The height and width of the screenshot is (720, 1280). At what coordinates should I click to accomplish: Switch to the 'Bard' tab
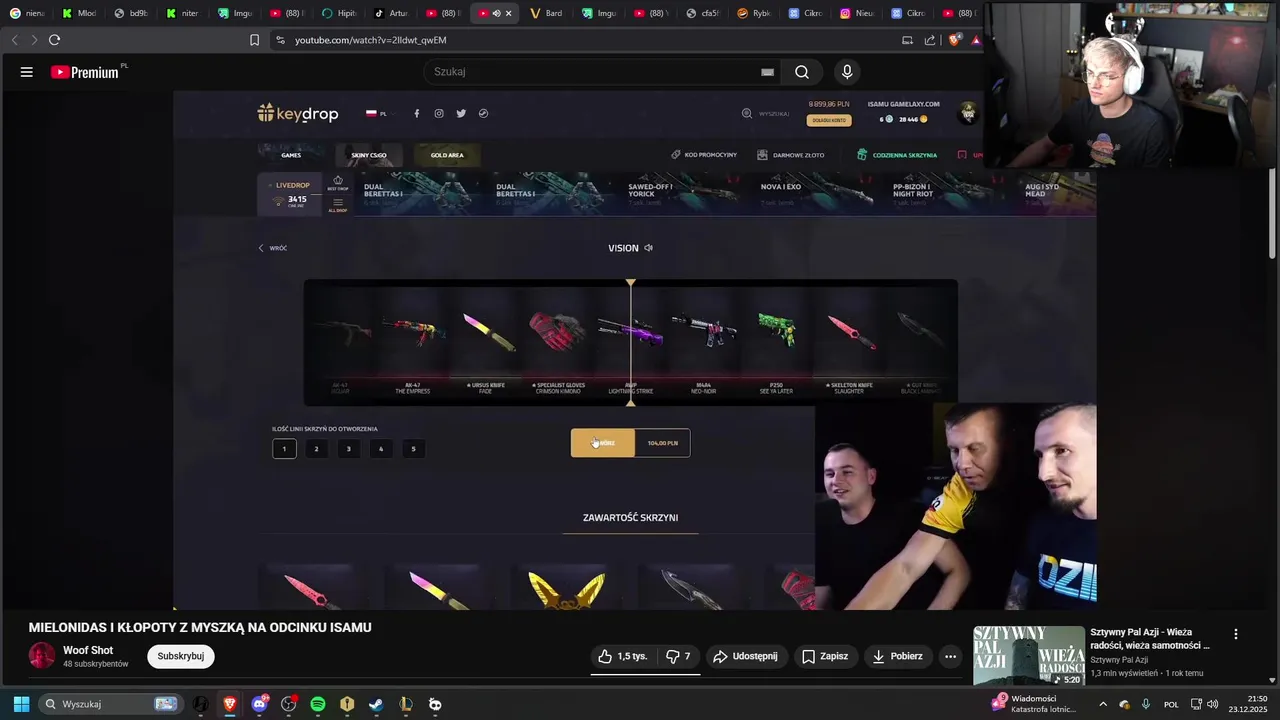coord(546,13)
